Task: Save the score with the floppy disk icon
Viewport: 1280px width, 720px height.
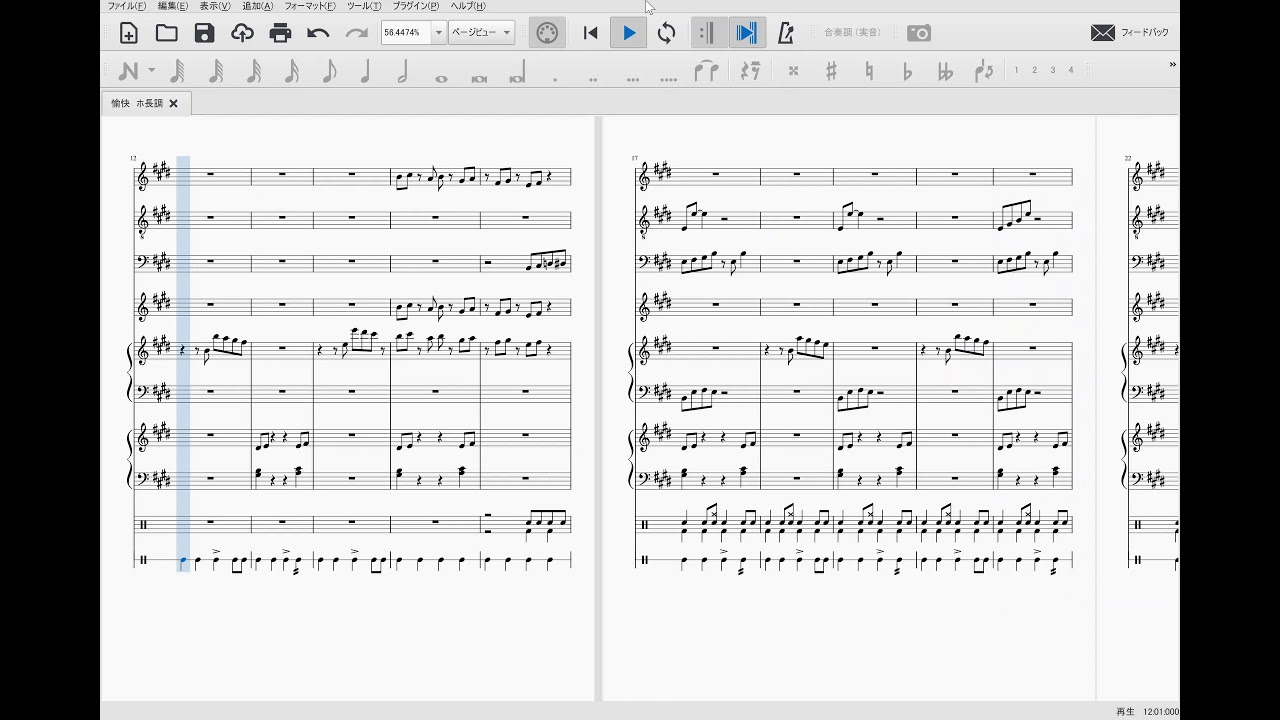Action: (x=205, y=33)
